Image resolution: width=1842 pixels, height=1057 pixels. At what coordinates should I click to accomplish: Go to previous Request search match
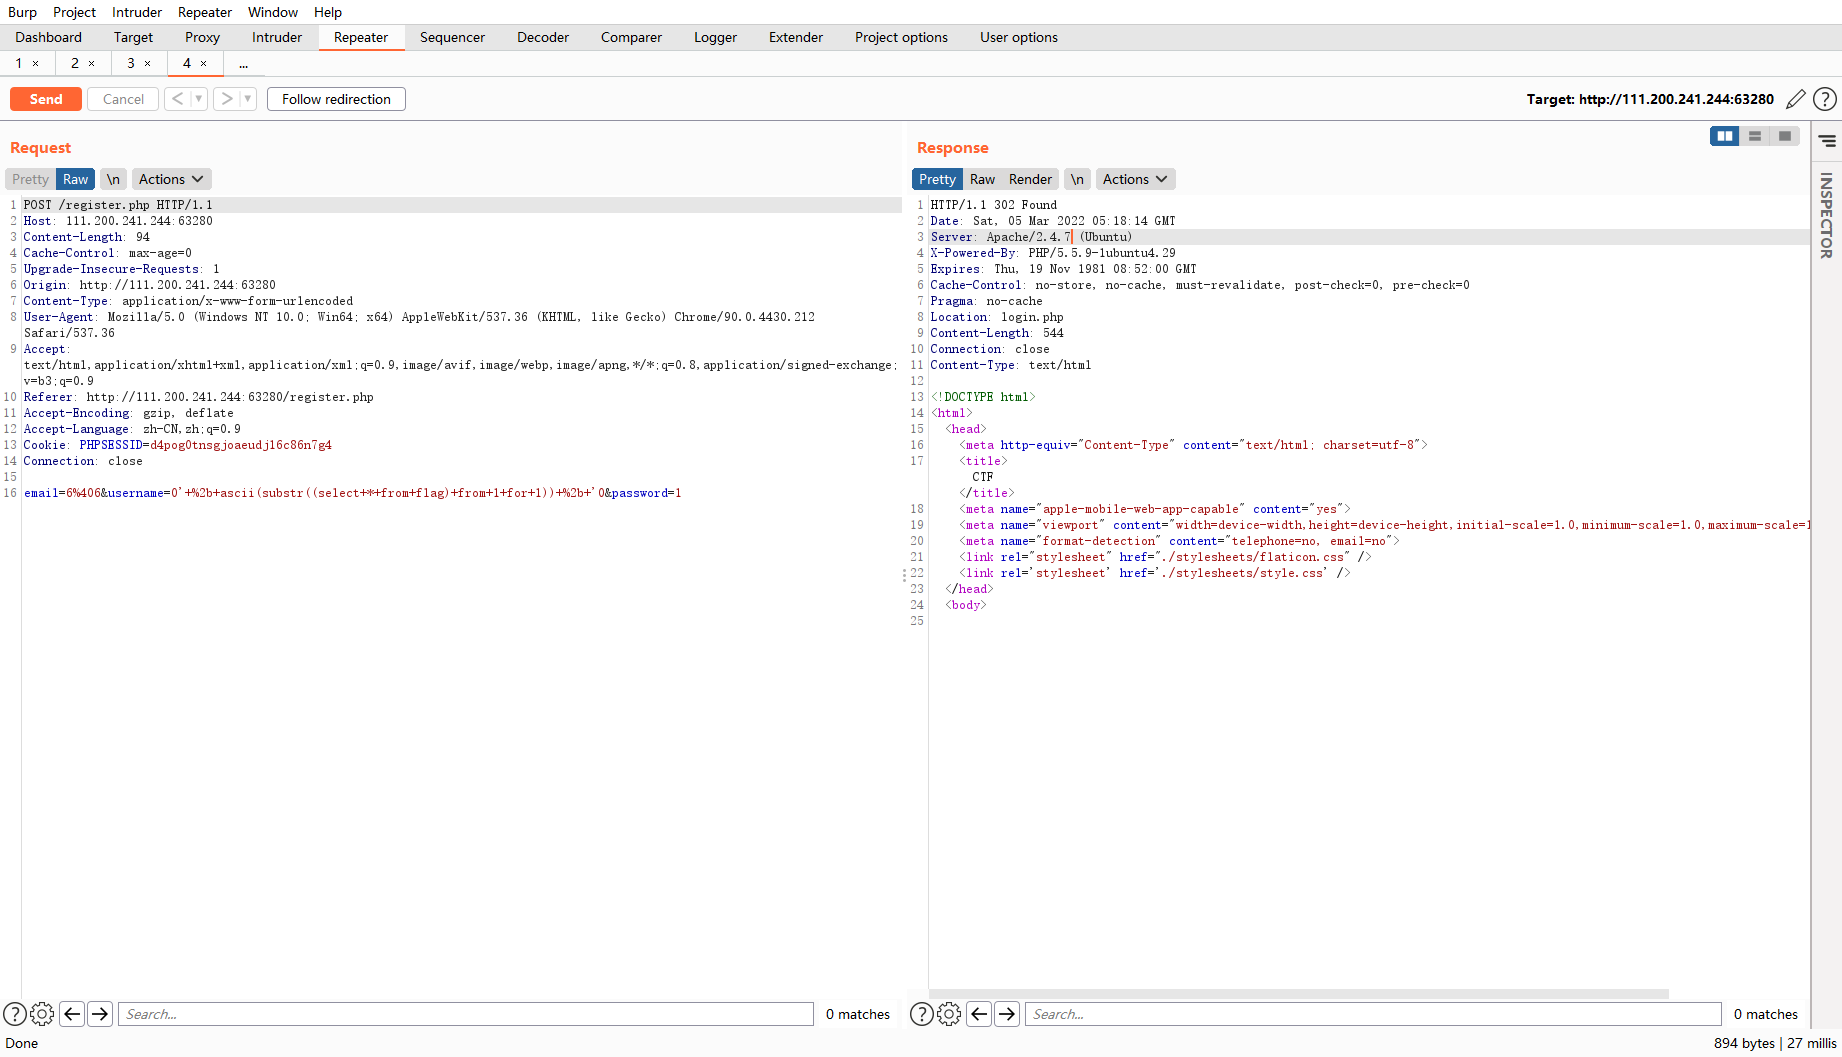pos(72,1014)
